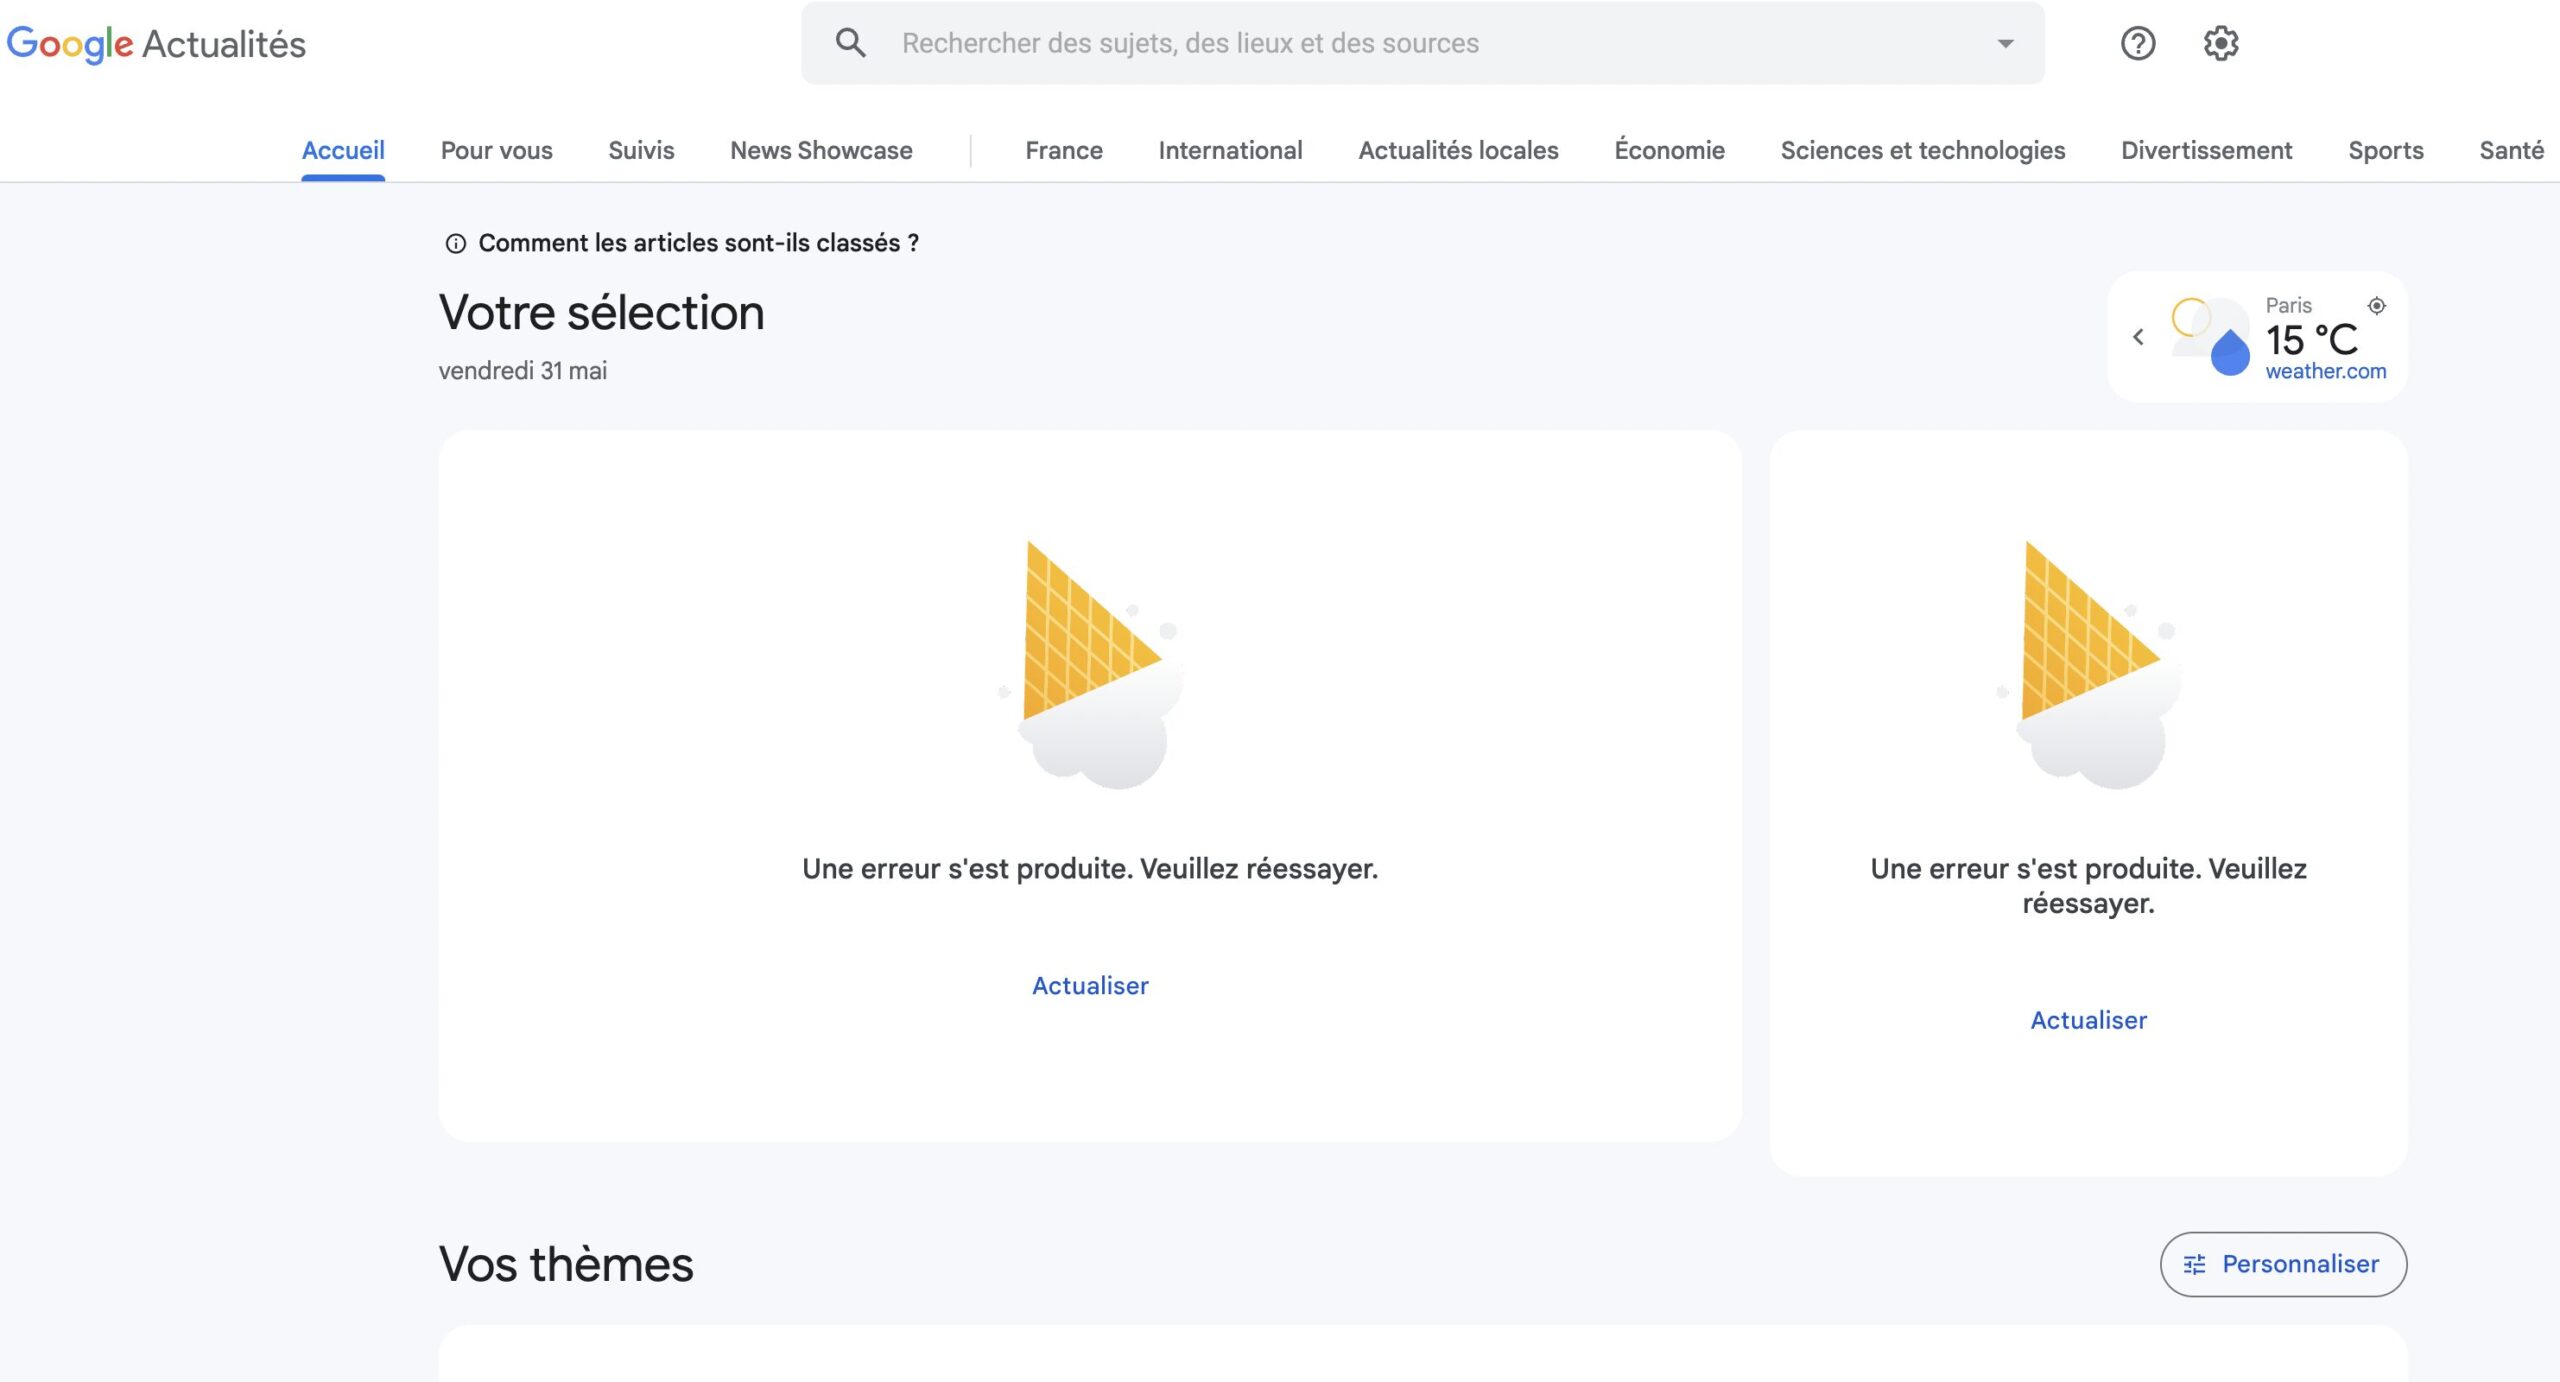The height and width of the screenshot is (1382, 2560).
Task: Click the search magnifier icon
Action: [x=851, y=43]
